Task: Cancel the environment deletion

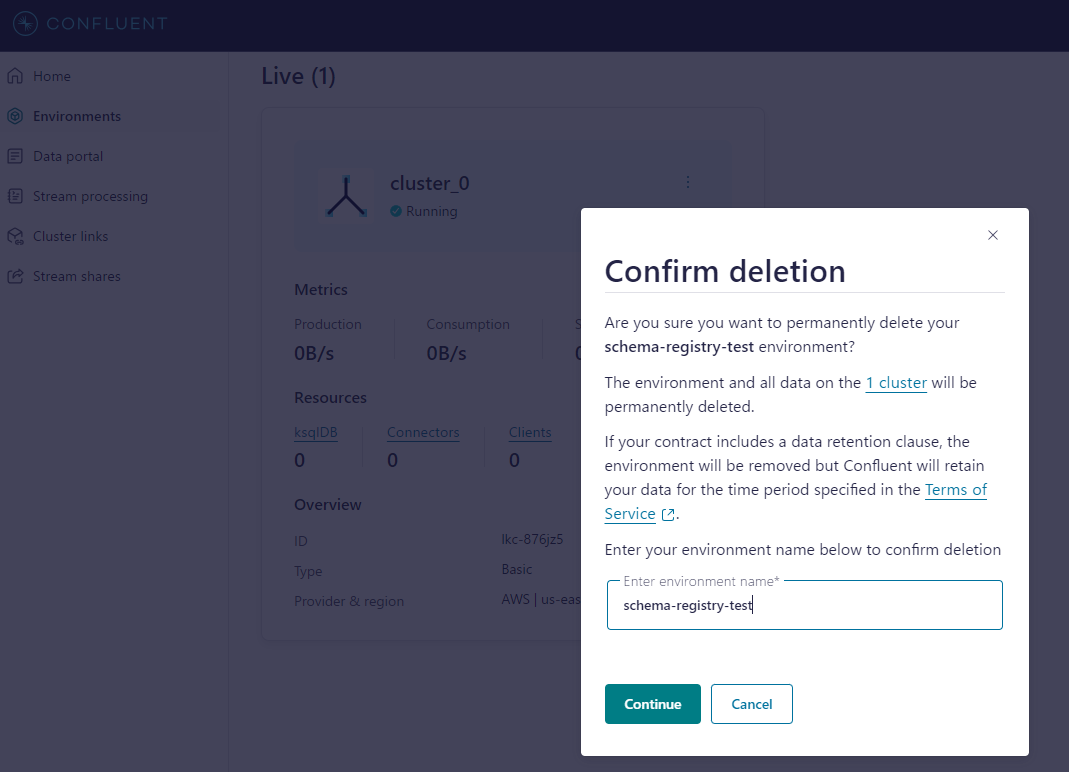Action: [x=751, y=704]
